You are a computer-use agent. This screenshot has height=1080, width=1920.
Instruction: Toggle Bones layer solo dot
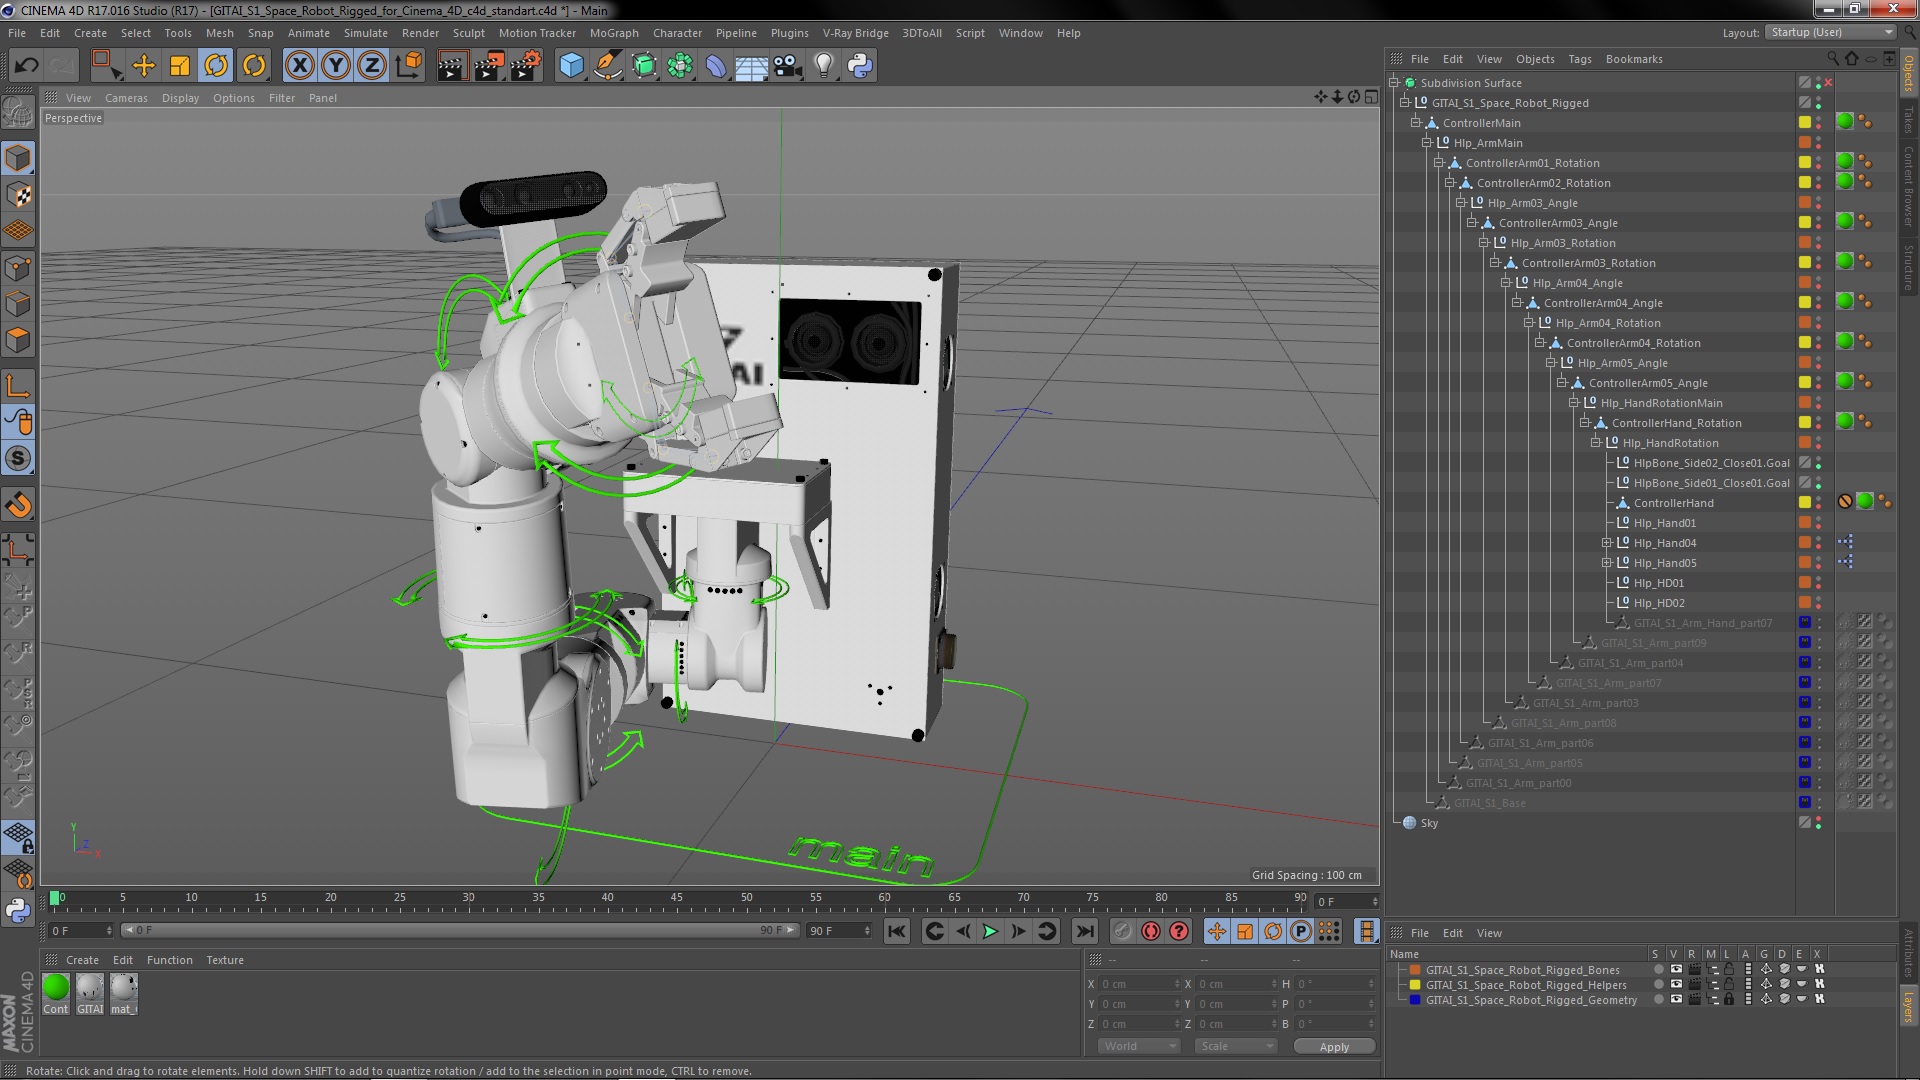point(1658,970)
